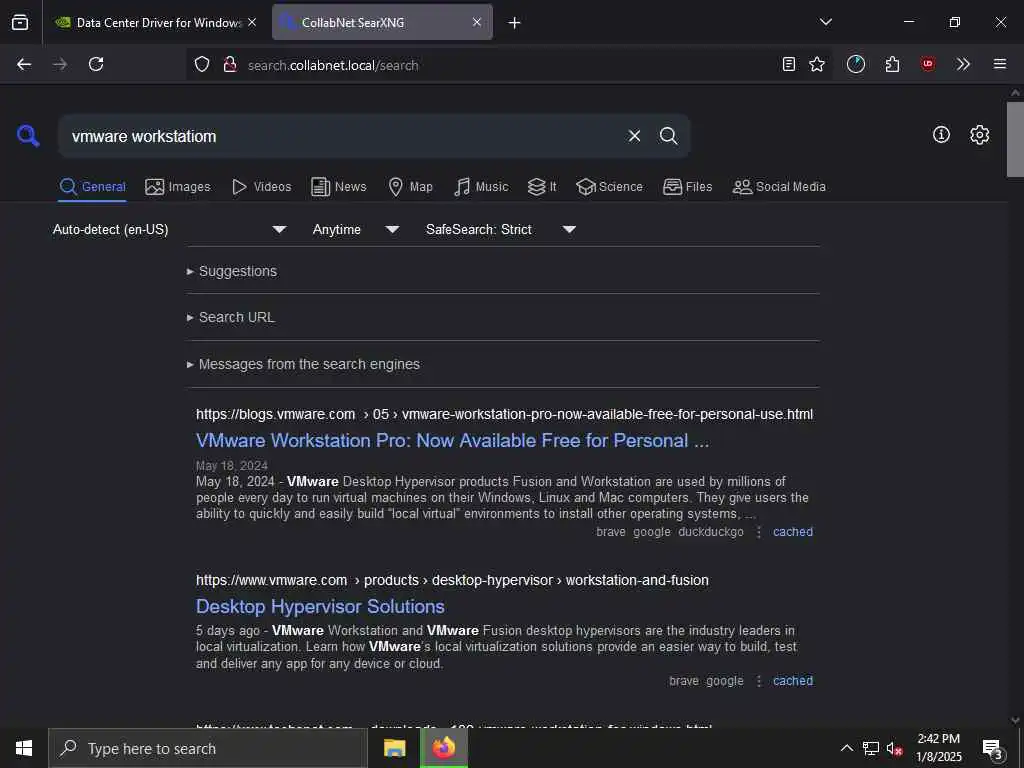Open the SafeSearch: Strict dropdown
Screen dimensions: 1024x768
coord(501,229)
